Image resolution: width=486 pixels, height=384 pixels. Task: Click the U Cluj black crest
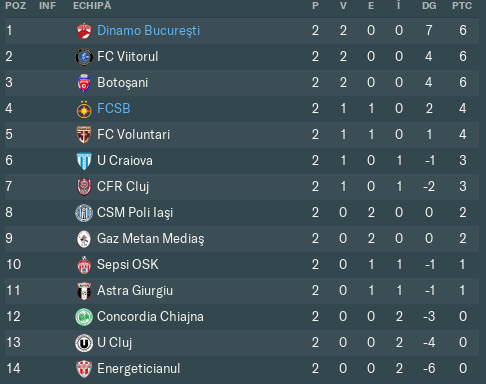(84, 343)
